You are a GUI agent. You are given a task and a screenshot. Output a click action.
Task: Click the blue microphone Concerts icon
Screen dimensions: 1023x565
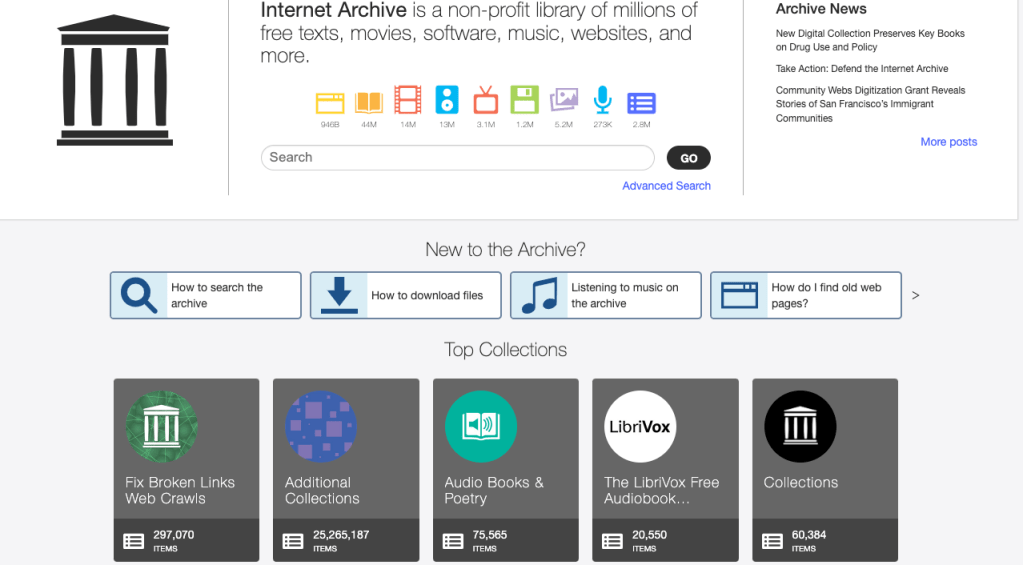602,100
